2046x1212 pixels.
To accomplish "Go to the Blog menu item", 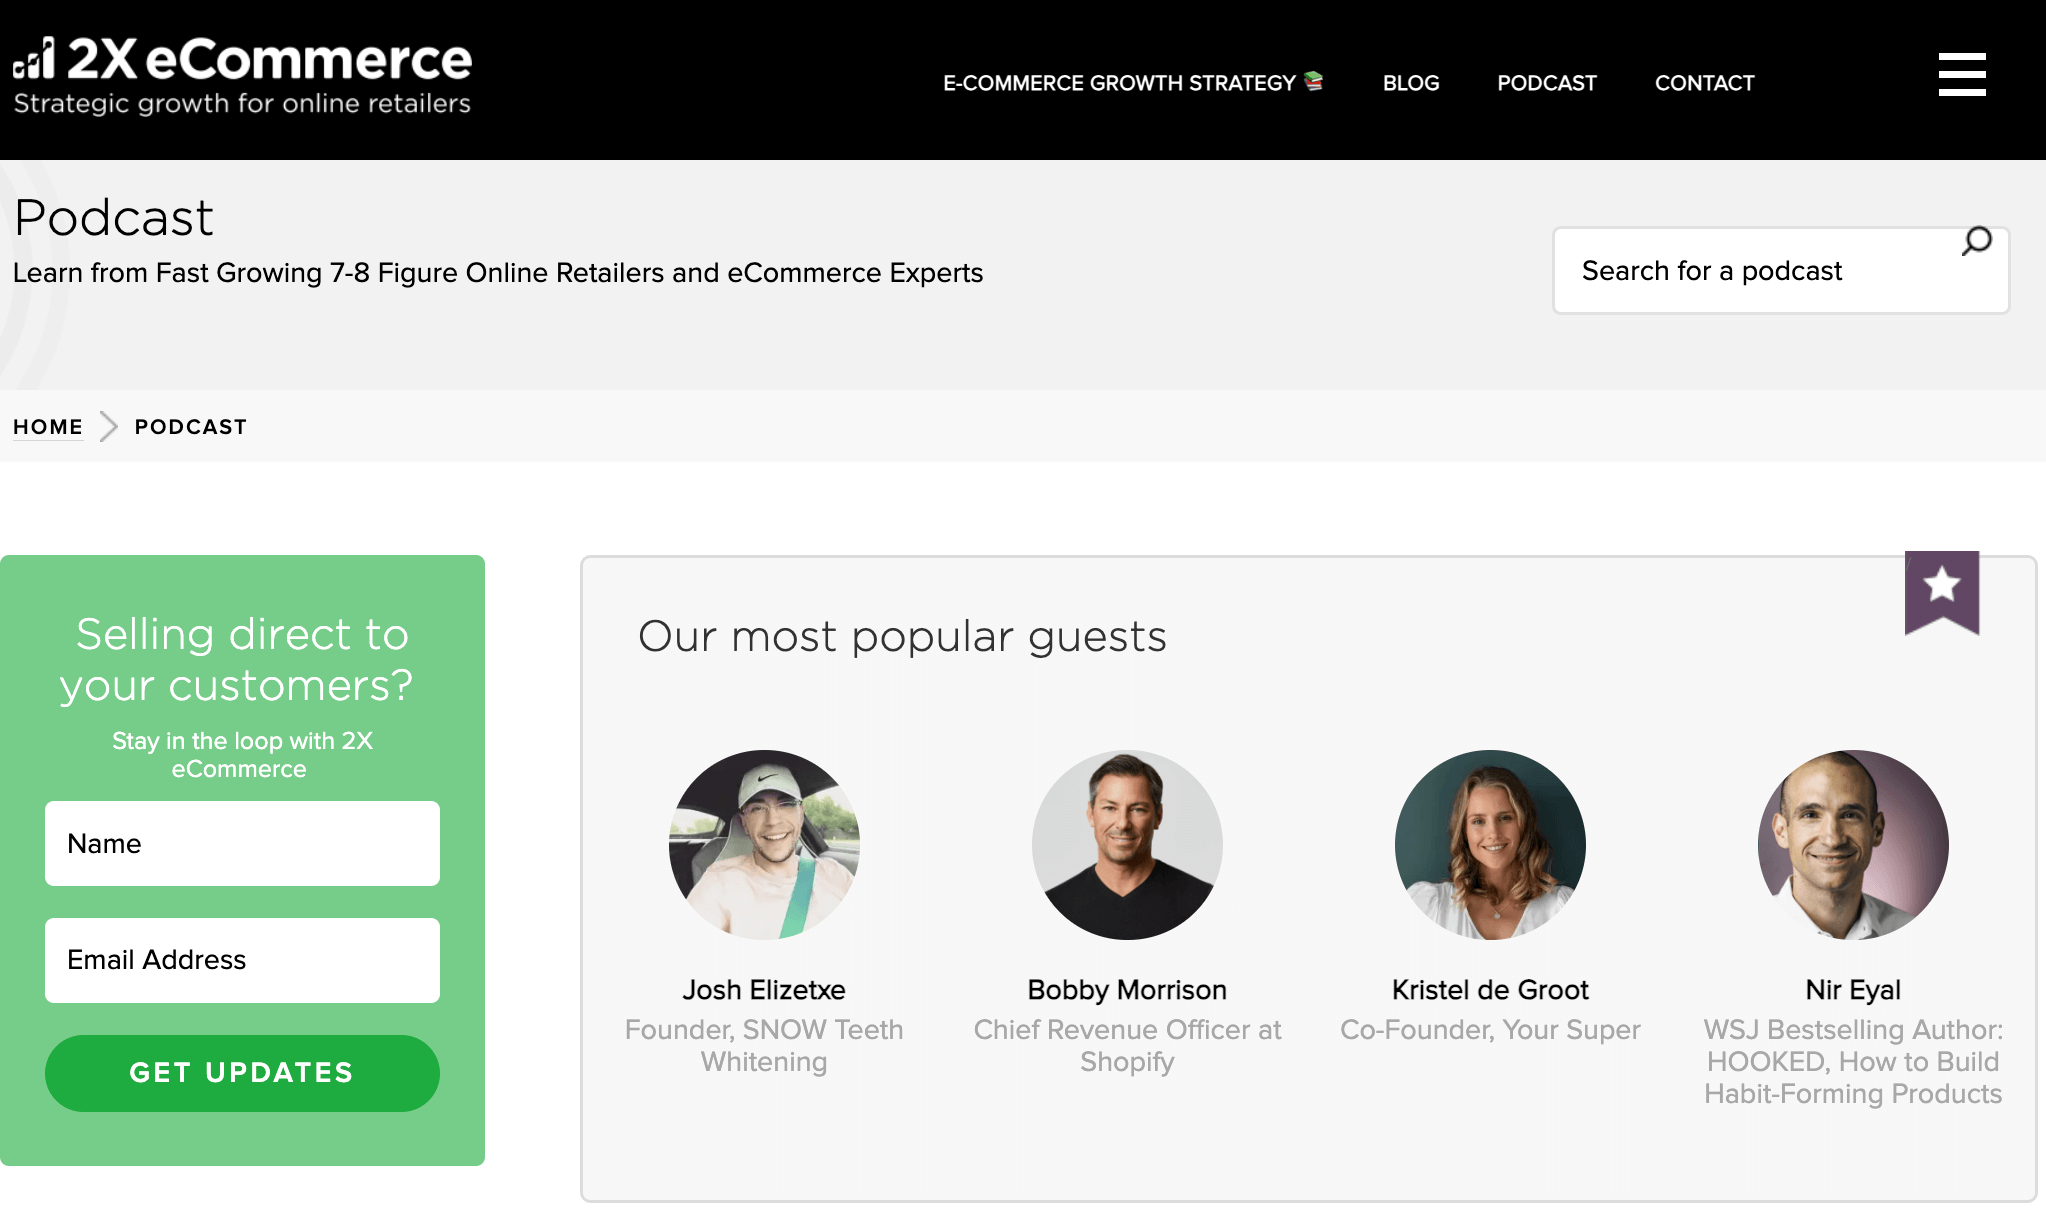I will pyautogui.click(x=1411, y=83).
